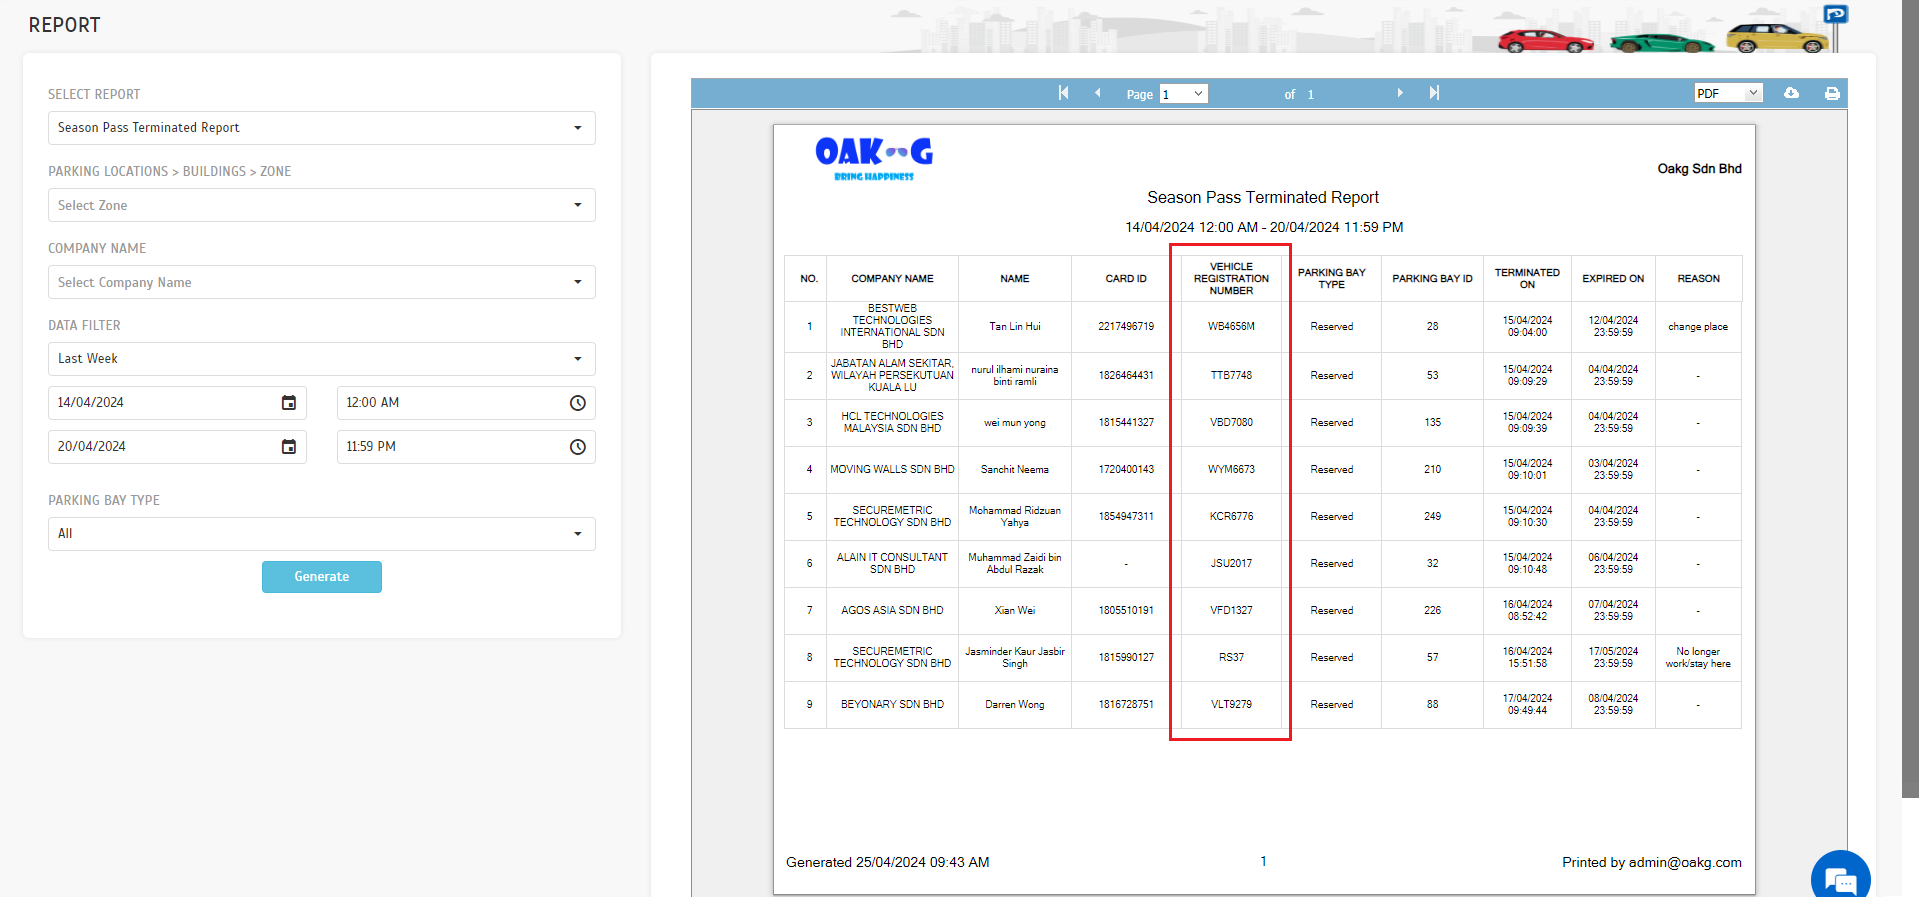Go to first page of report

pyautogui.click(x=1063, y=93)
